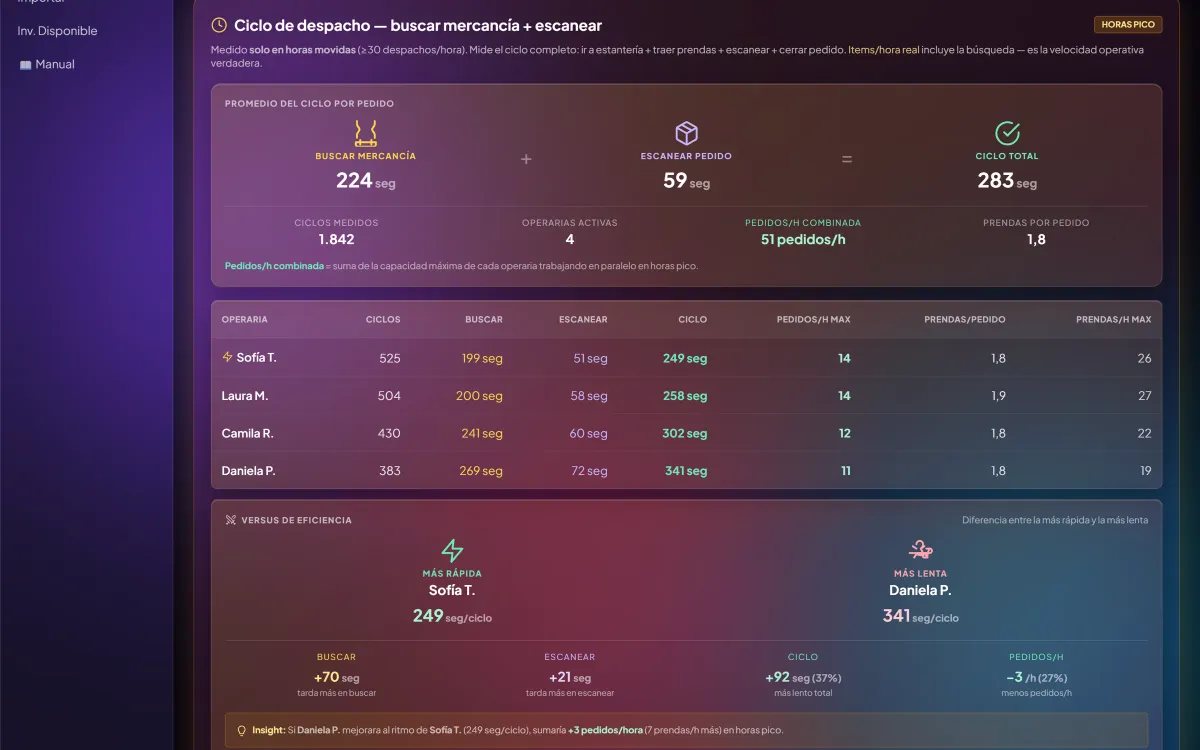The height and width of the screenshot is (750, 1200).
Task: Click the Más lenta snail icon
Action: click(x=921, y=551)
